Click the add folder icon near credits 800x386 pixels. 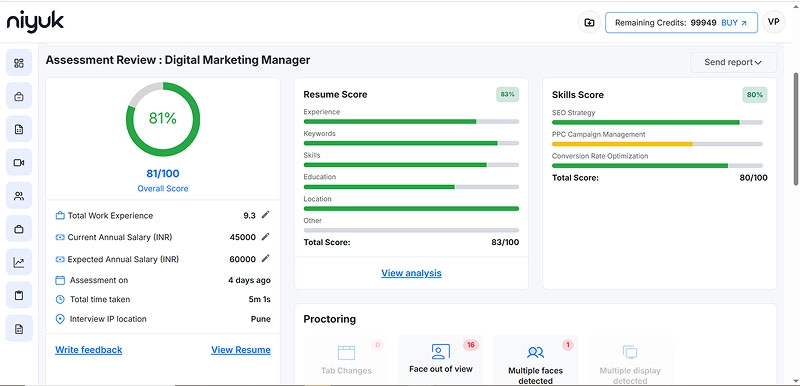(589, 22)
